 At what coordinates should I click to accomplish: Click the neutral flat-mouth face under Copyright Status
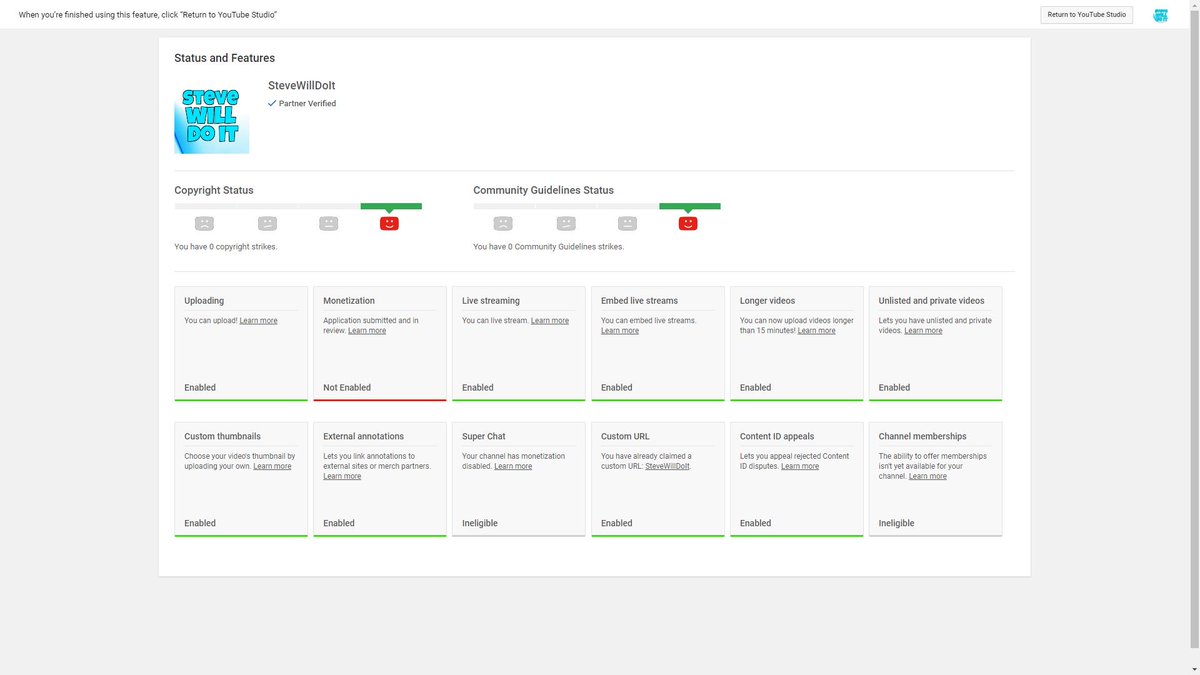(329, 224)
